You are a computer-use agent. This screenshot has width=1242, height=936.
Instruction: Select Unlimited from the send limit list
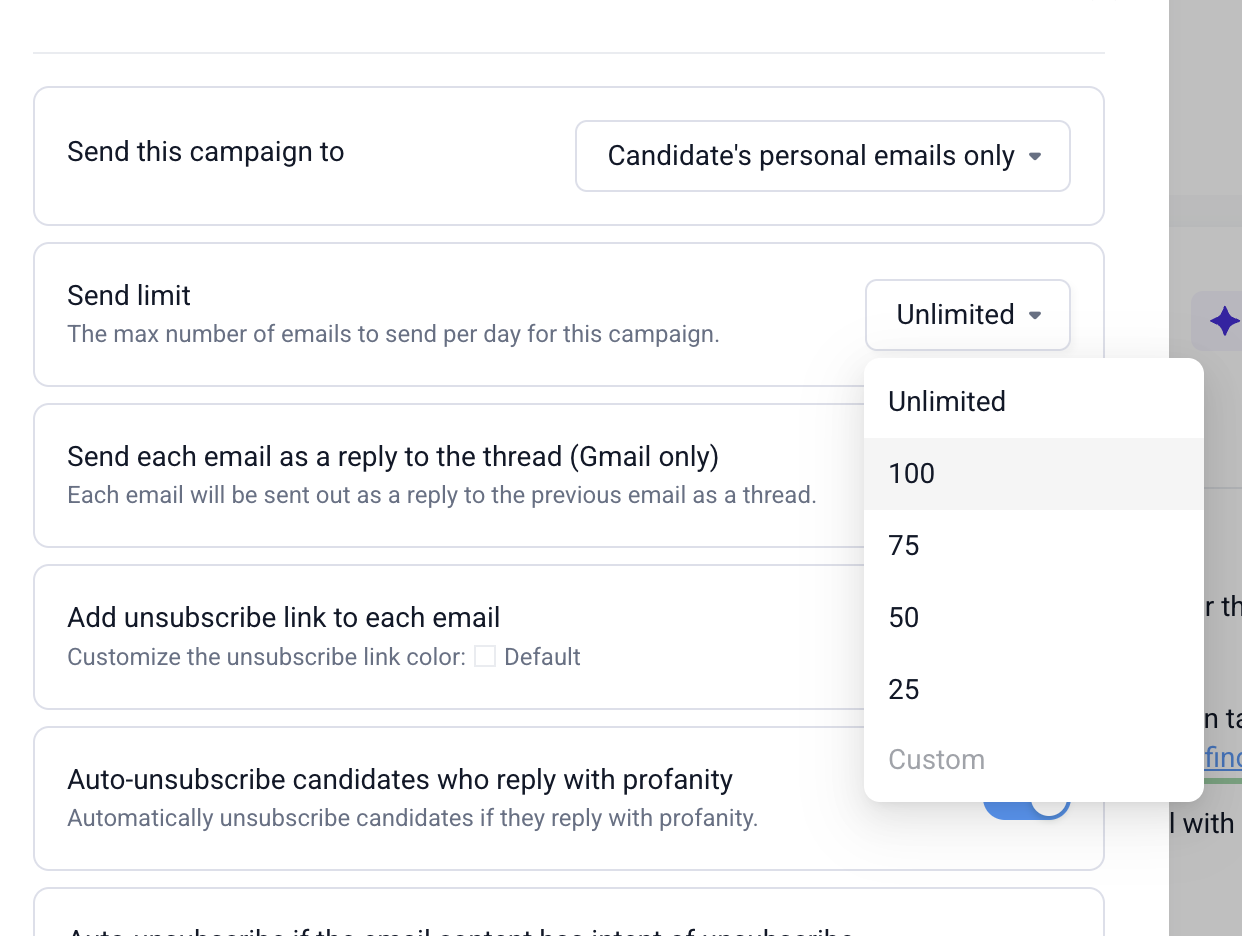(x=947, y=401)
